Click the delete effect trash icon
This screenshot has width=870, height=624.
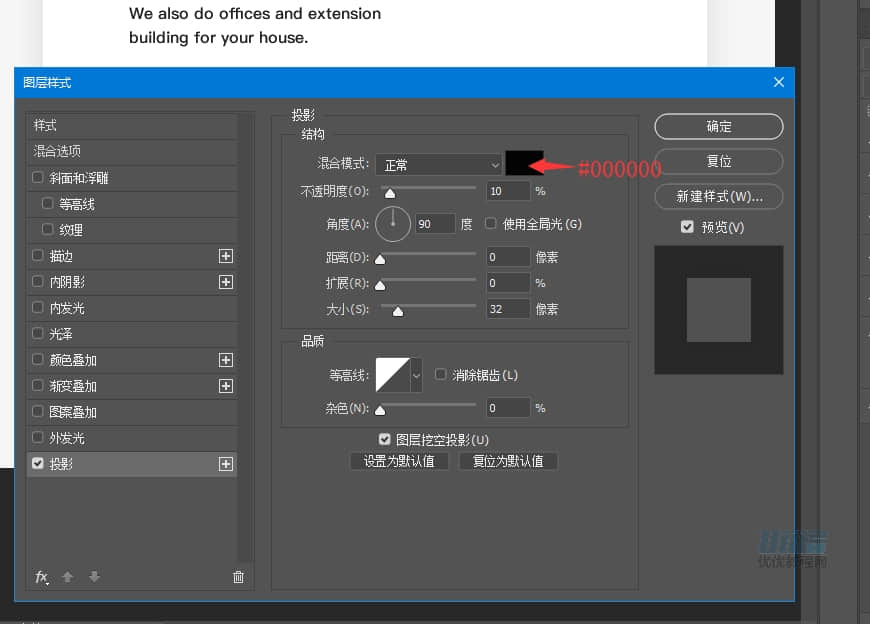click(x=238, y=577)
